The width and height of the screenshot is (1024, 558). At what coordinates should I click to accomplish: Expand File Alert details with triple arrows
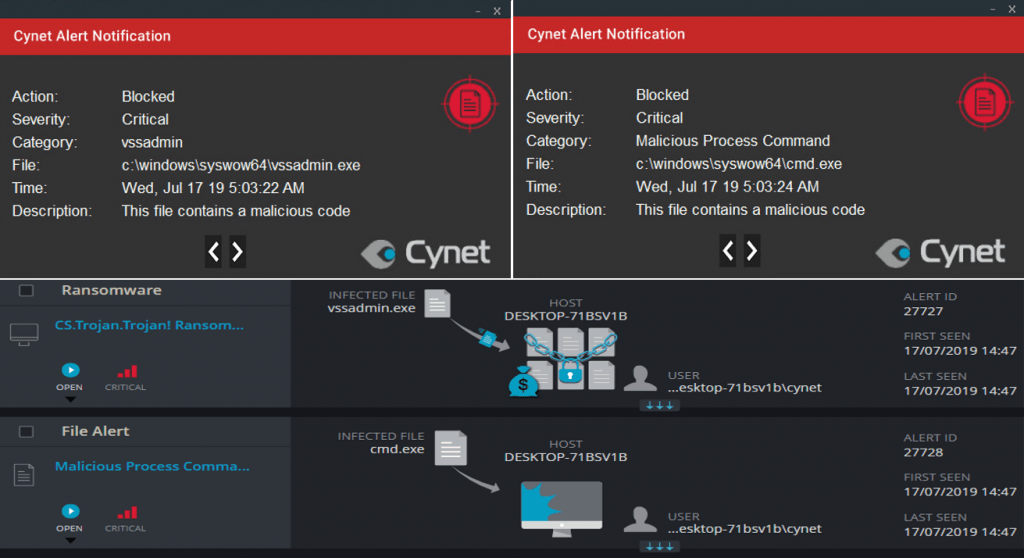[660, 546]
